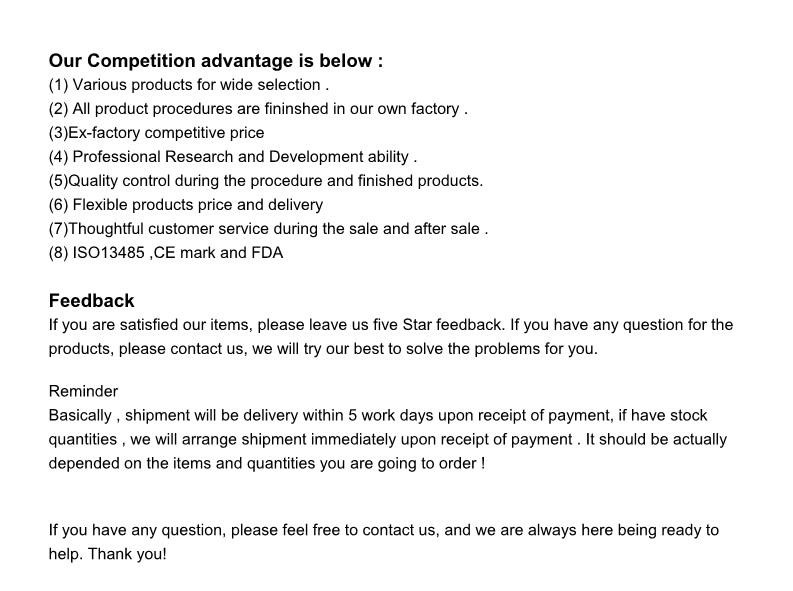Click the "please feel free to contact us" line
The image size is (793, 591).
tap(384, 530)
